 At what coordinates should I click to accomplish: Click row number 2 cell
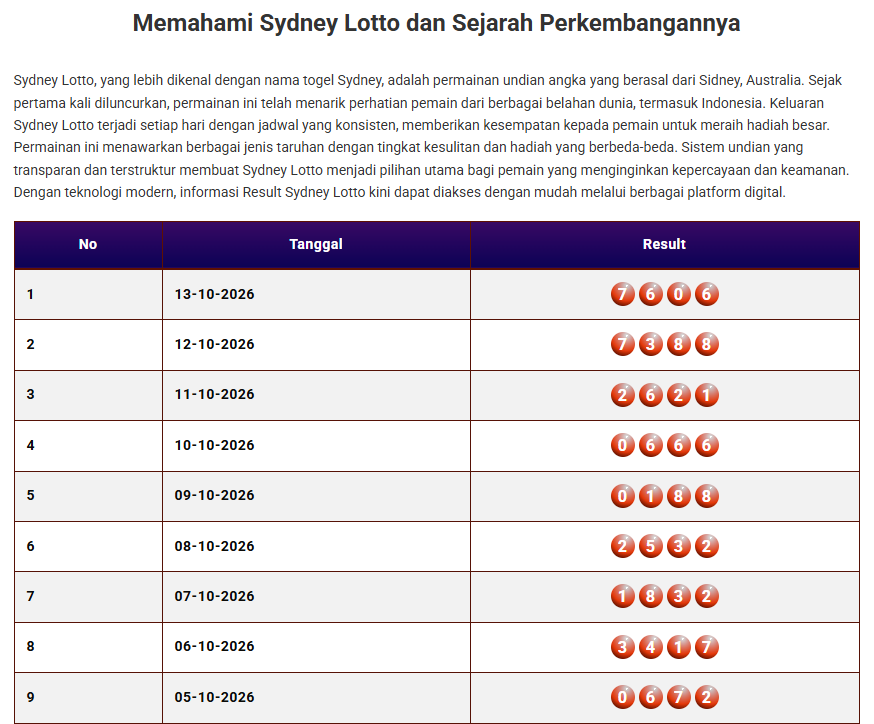tap(88, 344)
